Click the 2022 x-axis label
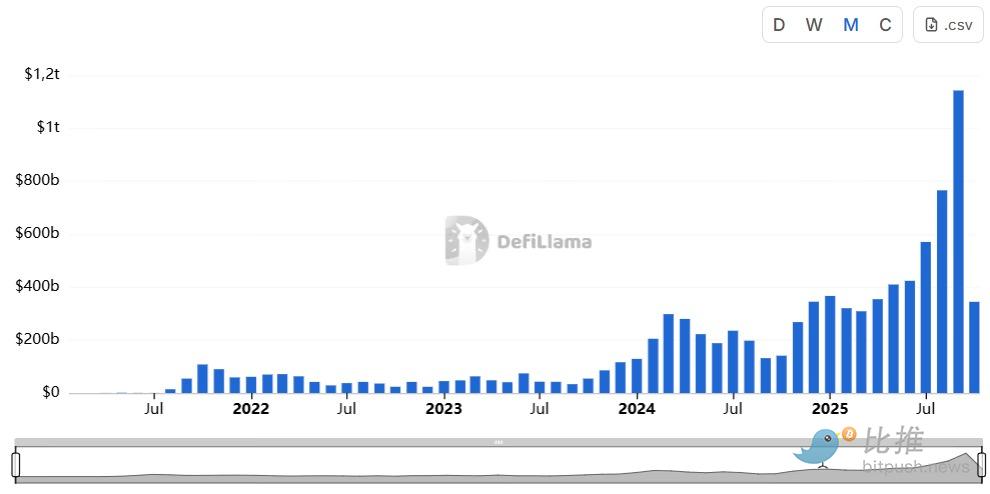990x494 pixels. (x=250, y=408)
